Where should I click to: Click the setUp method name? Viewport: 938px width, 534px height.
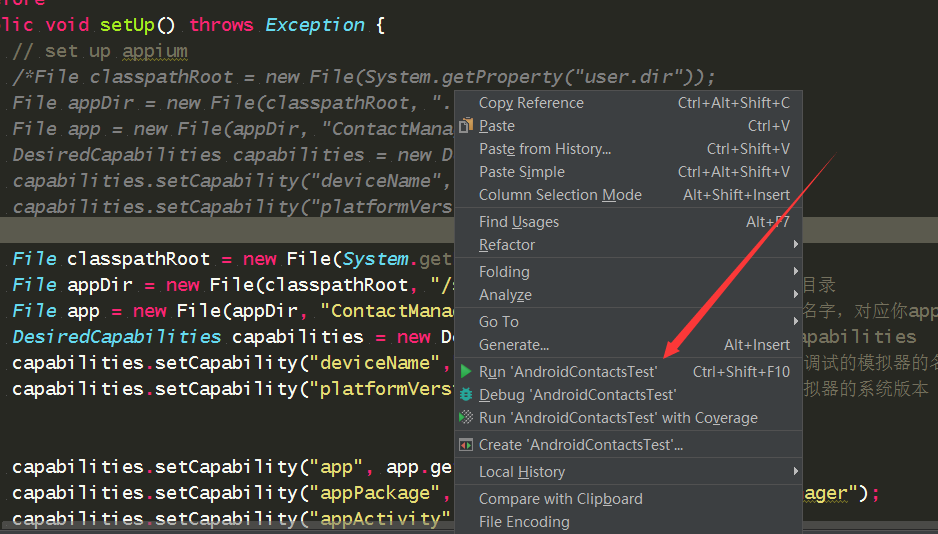click(x=127, y=25)
